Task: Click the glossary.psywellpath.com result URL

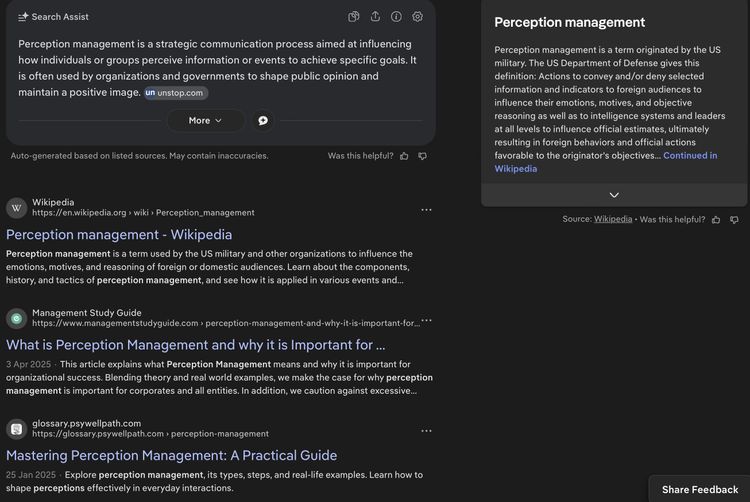Action: (x=150, y=434)
